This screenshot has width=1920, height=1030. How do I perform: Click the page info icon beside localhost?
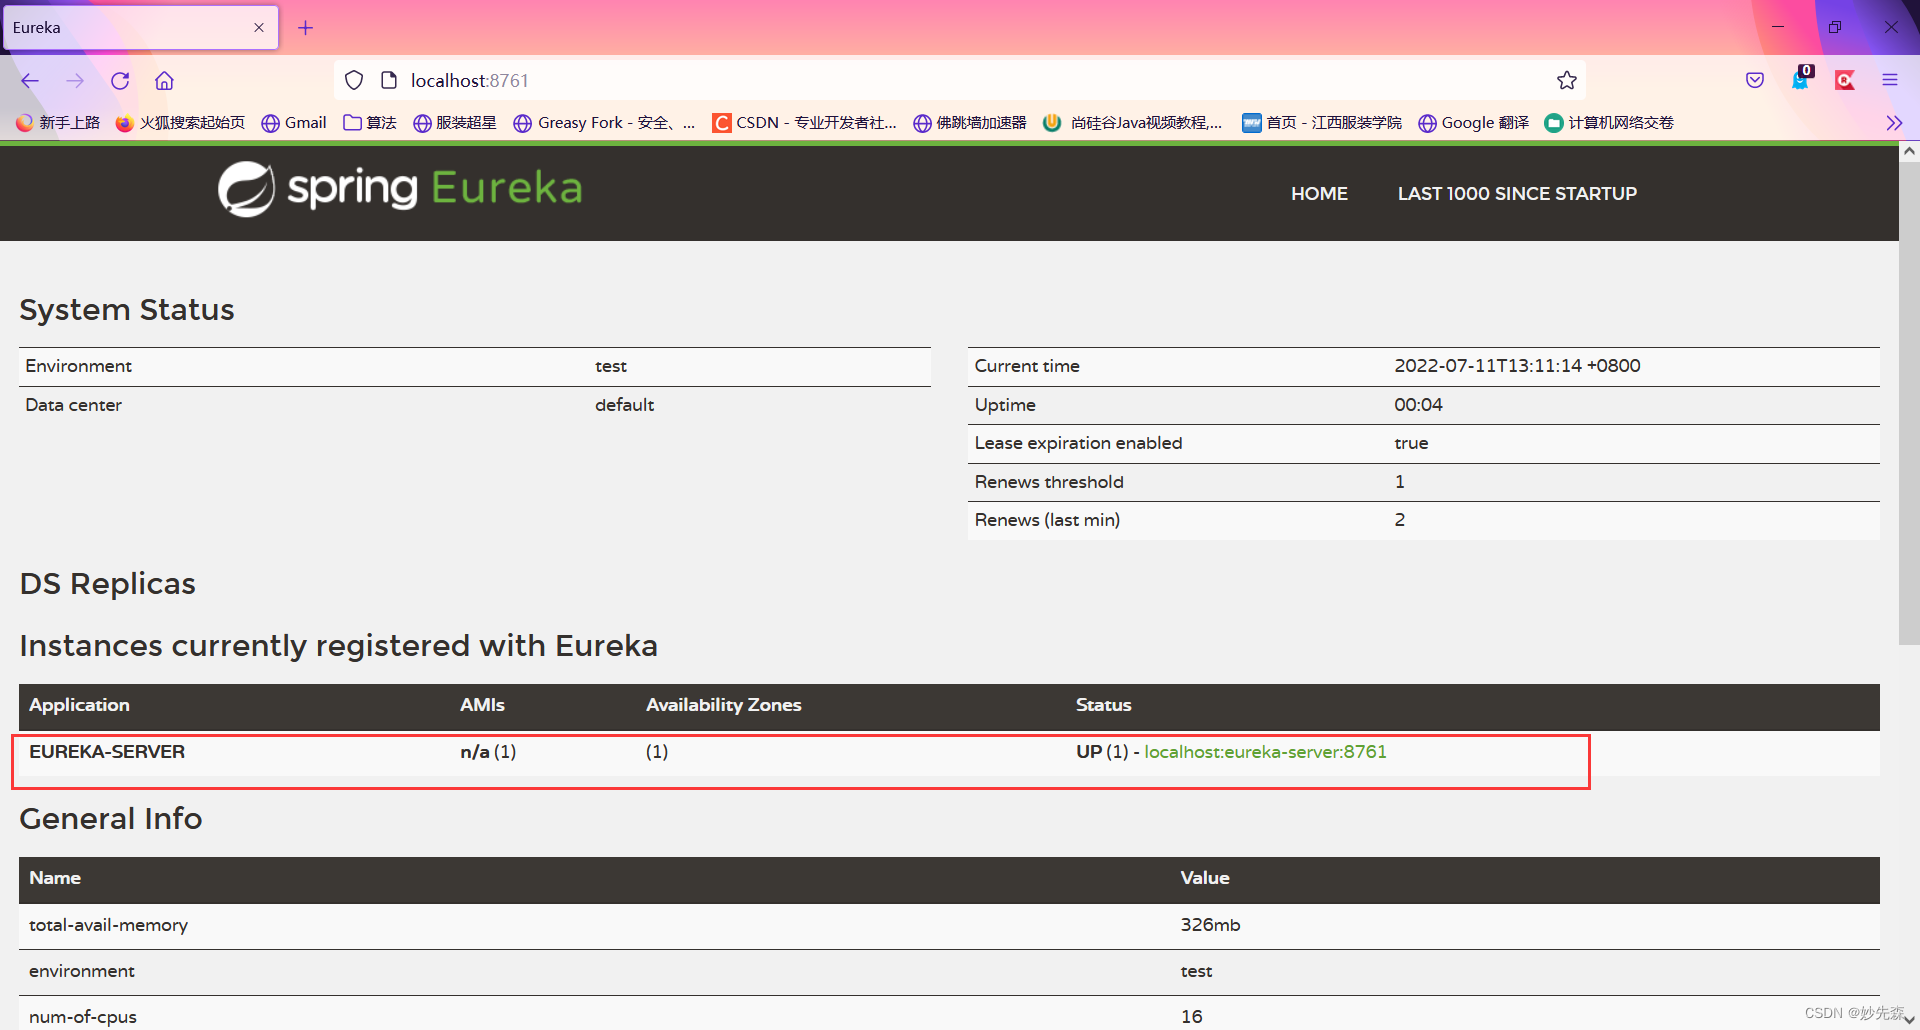tap(390, 81)
